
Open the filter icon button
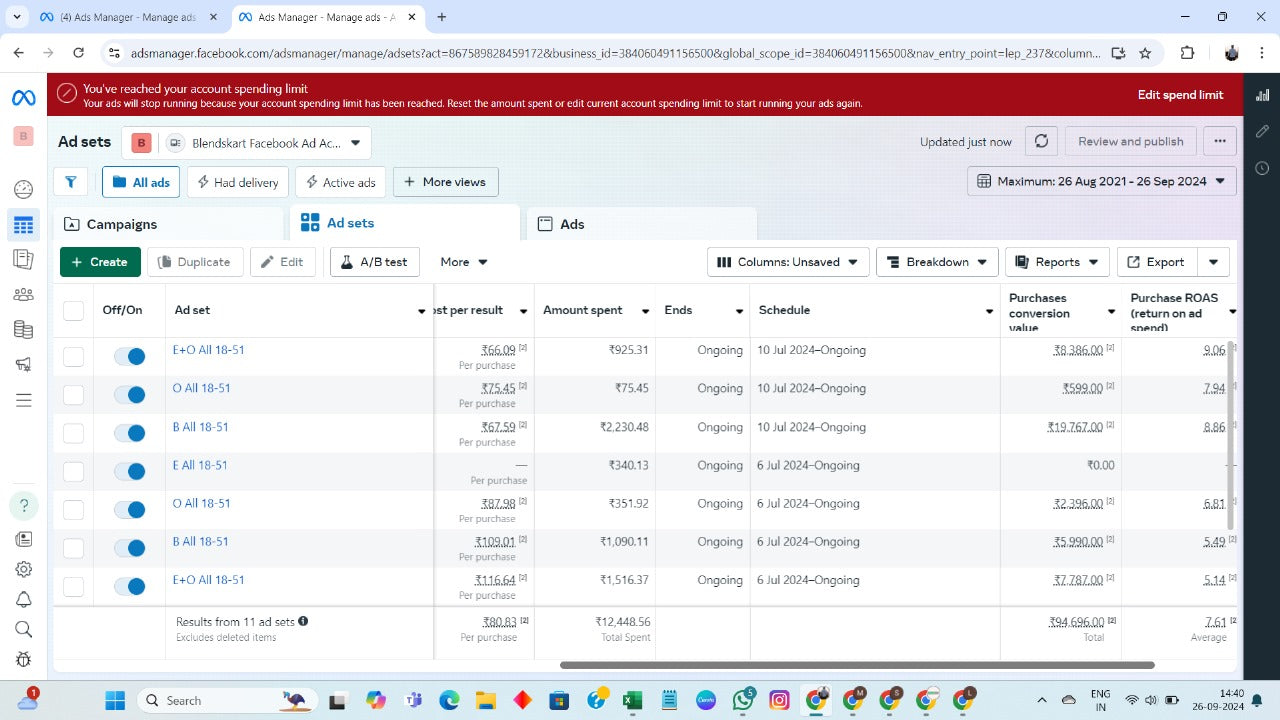click(x=71, y=182)
